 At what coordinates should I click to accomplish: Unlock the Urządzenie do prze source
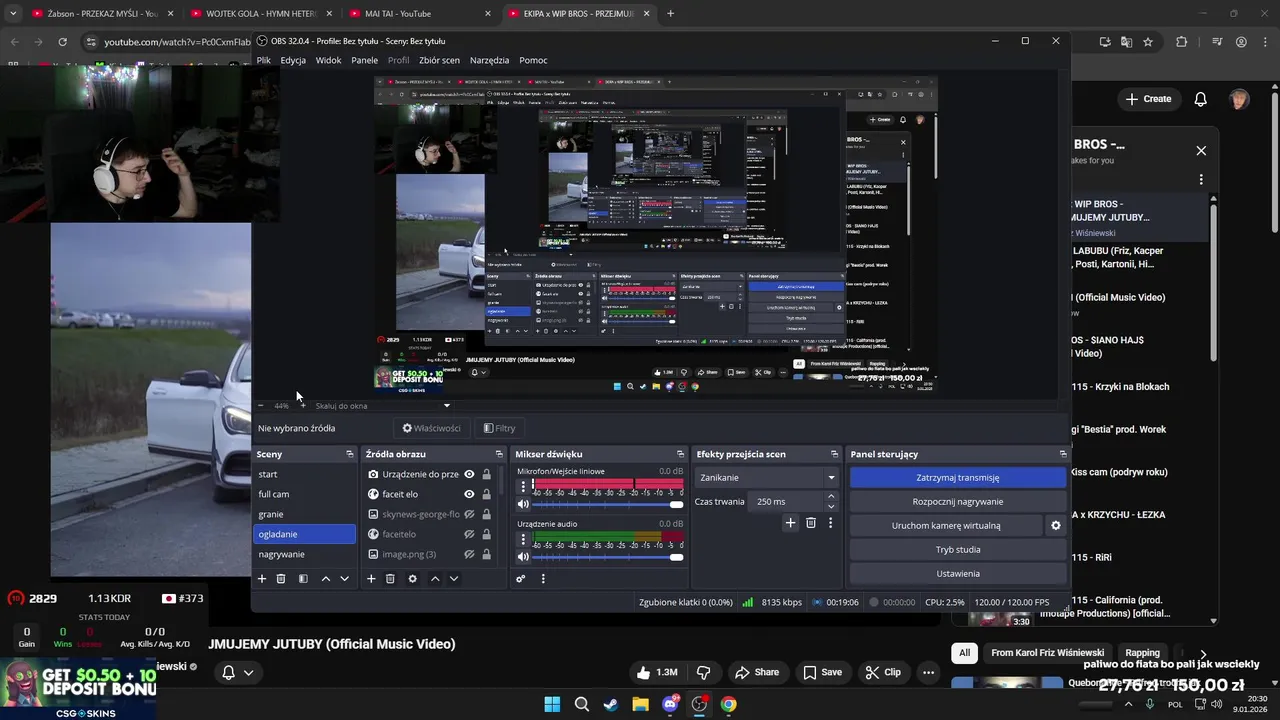coord(487,474)
